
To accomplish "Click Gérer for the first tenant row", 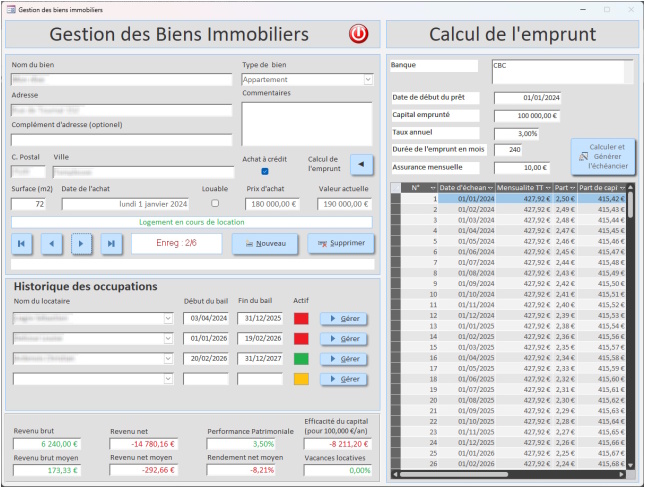I will click(x=343, y=319).
